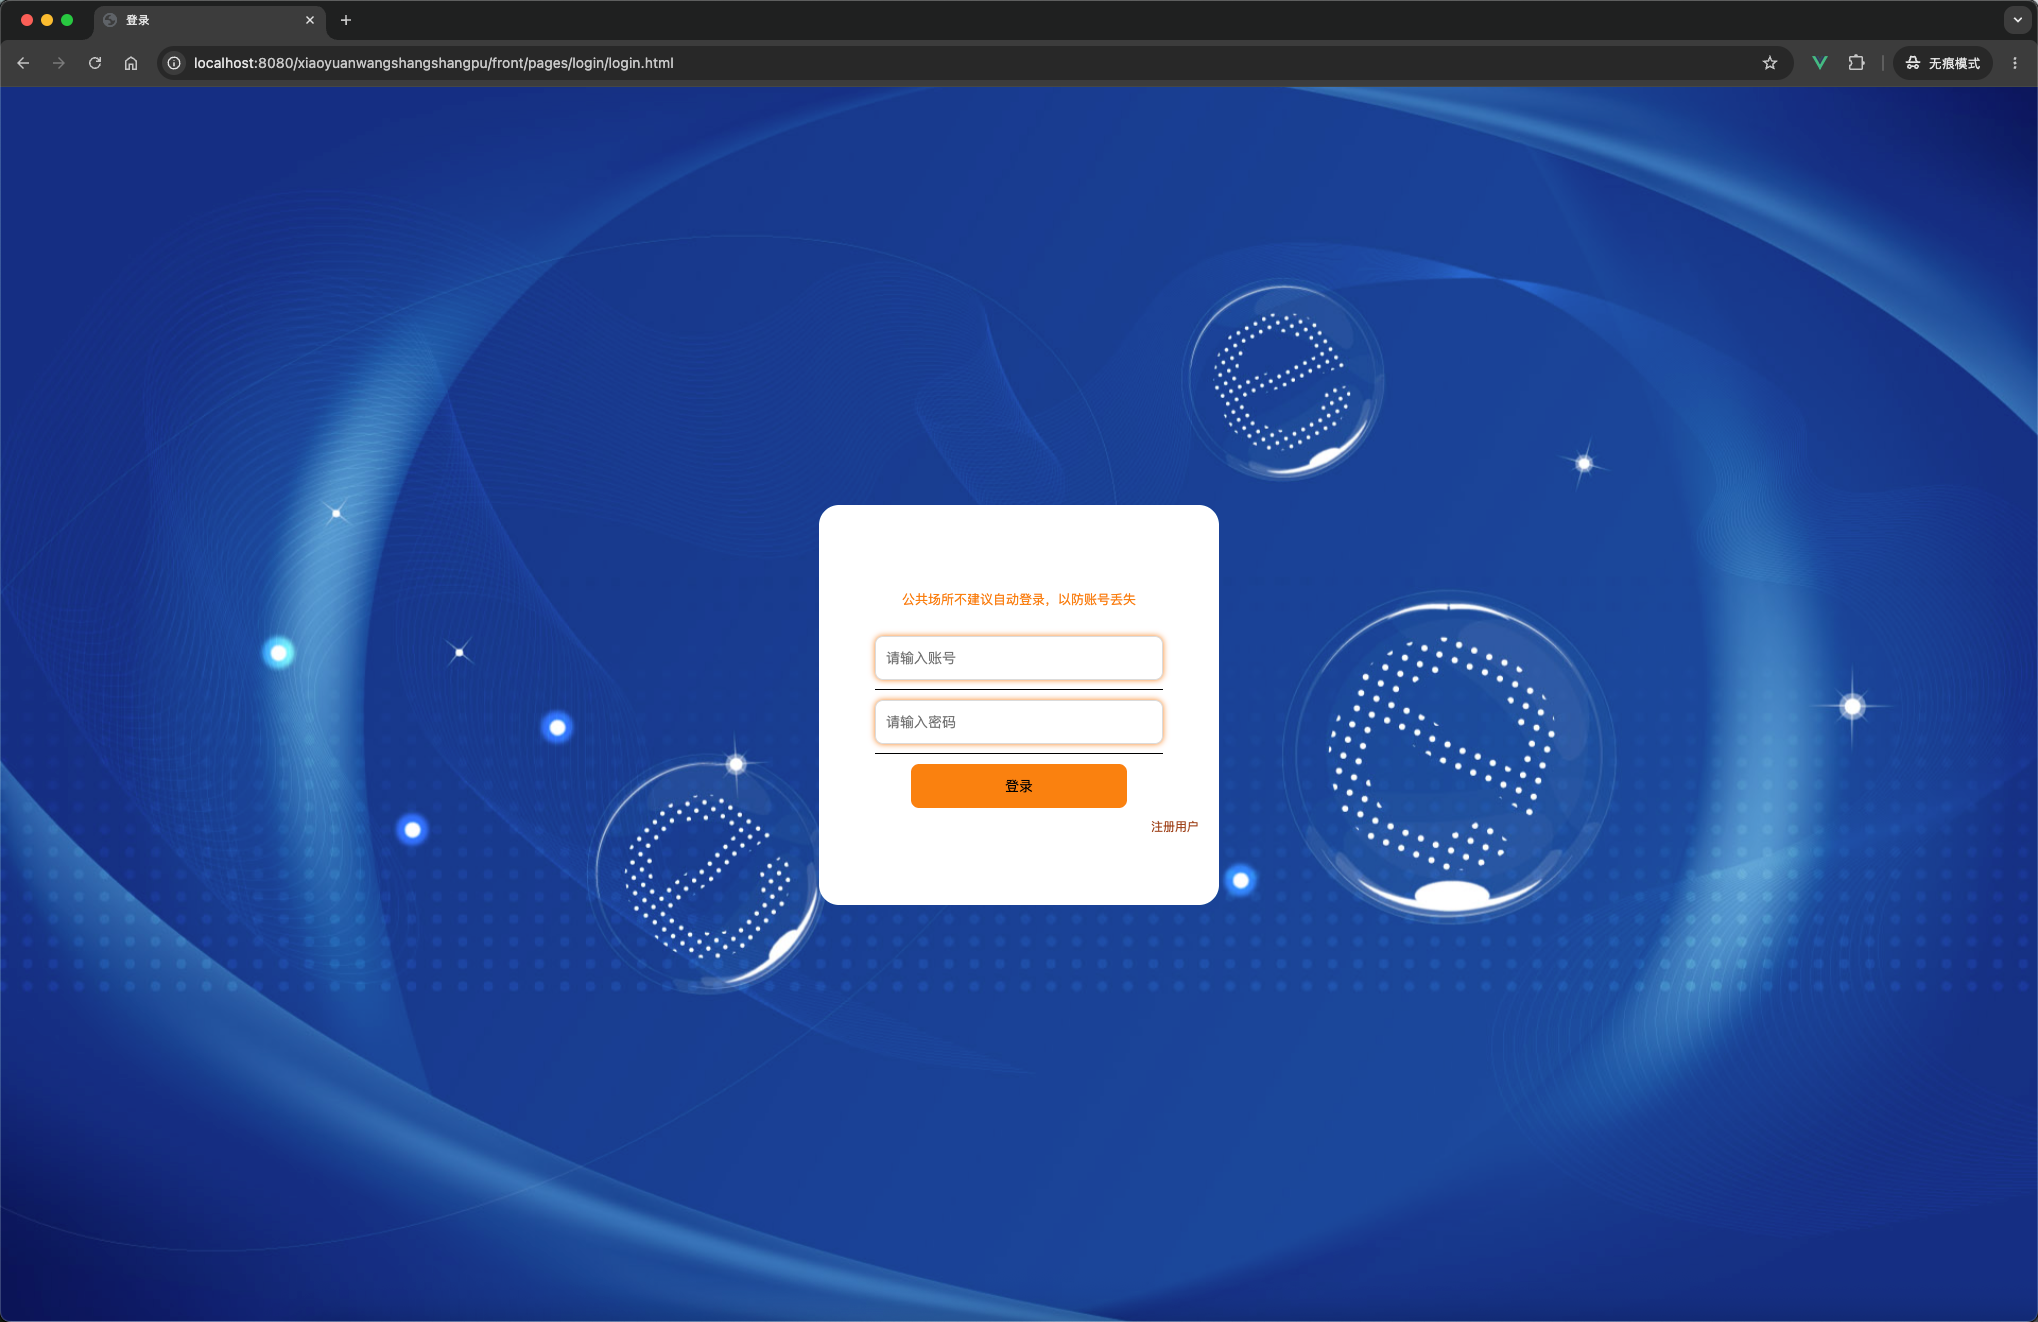This screenshot has height=1322, width=2038.
Task: Open a new tab with plus button
Action: click(x=346, y=20)
